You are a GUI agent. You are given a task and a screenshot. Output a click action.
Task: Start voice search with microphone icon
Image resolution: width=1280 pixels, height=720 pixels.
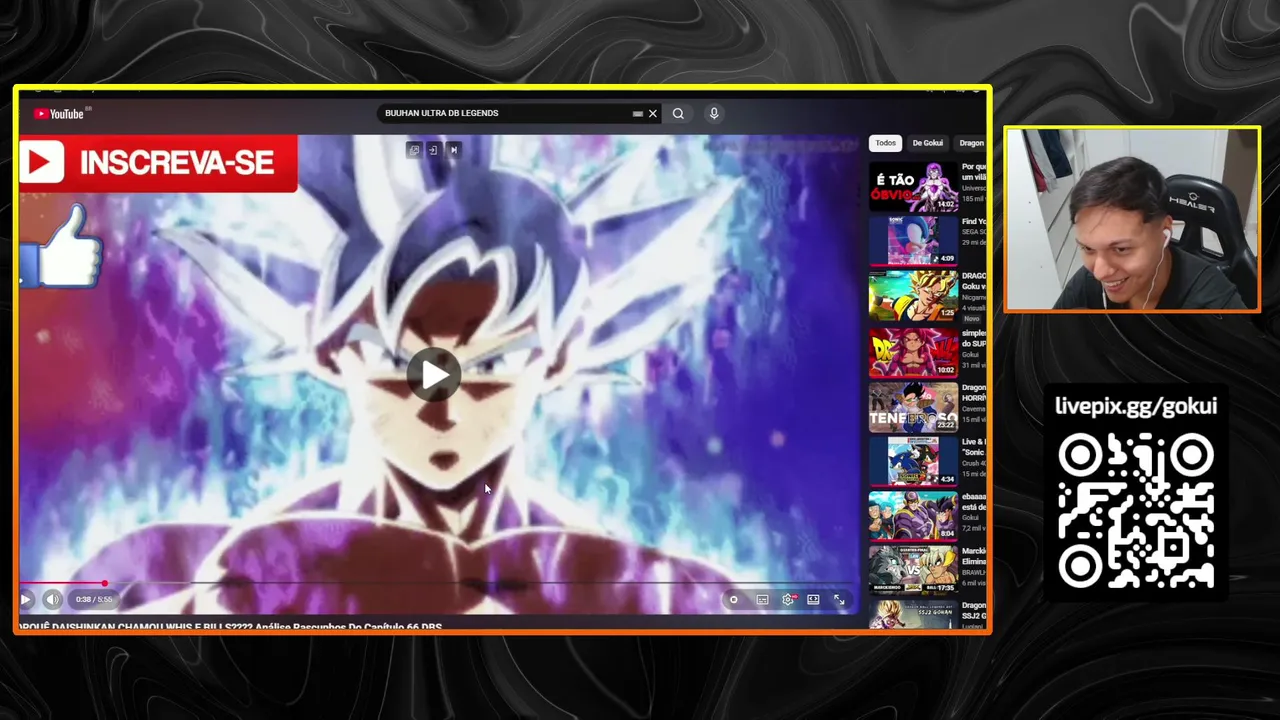tap(714, 113)
